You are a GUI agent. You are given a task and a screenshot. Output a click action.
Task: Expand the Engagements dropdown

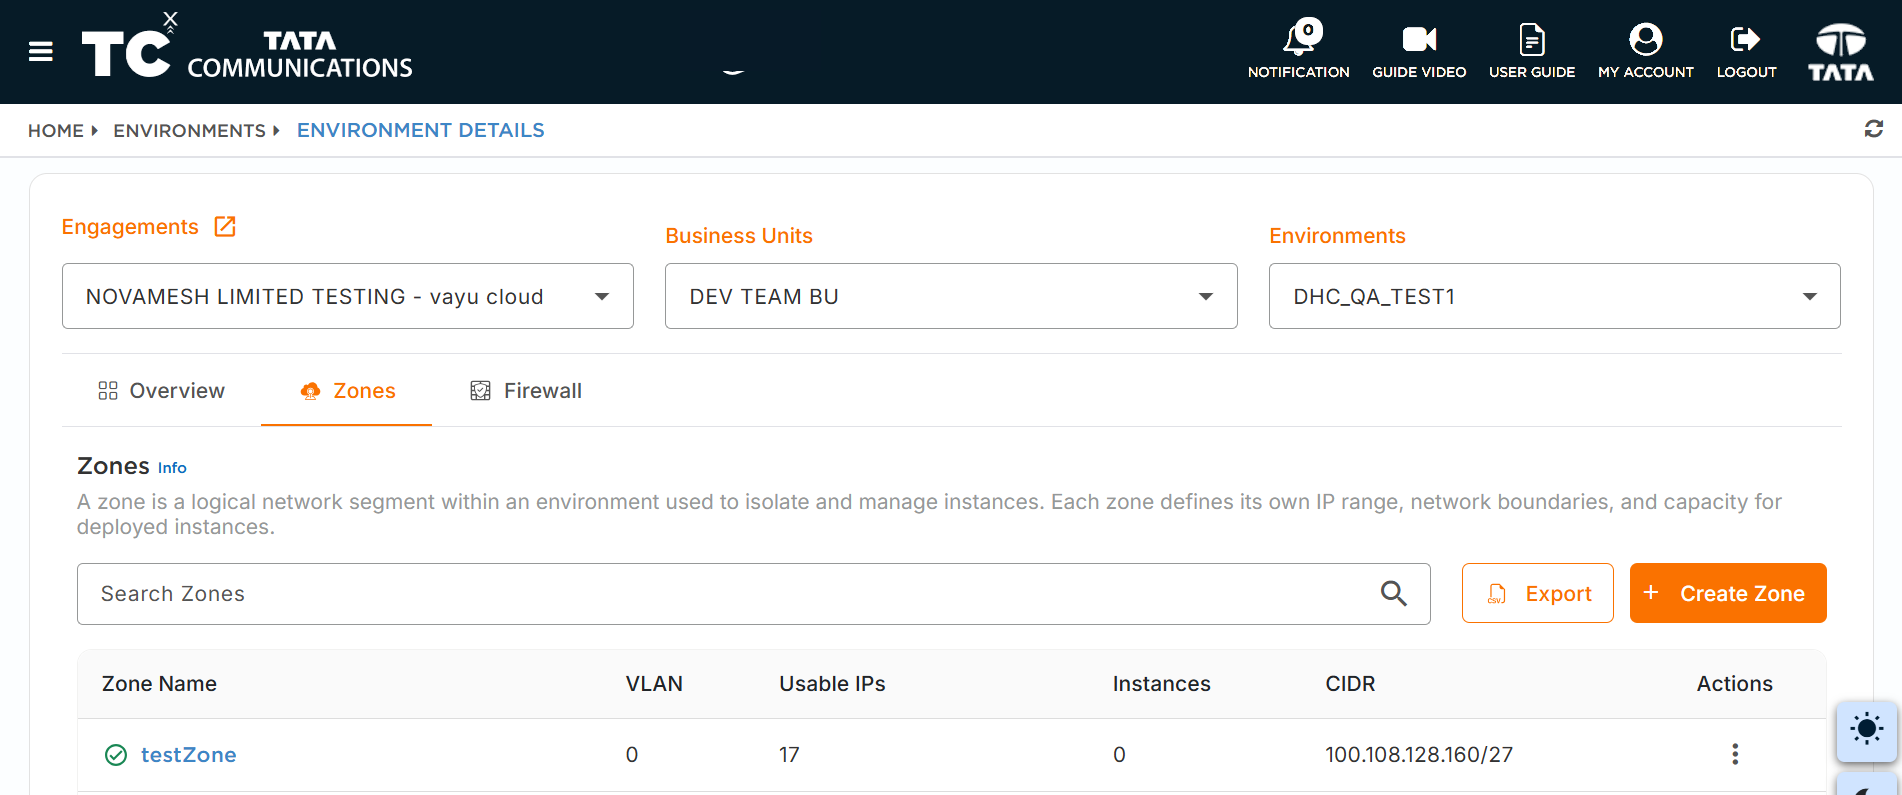348,296
